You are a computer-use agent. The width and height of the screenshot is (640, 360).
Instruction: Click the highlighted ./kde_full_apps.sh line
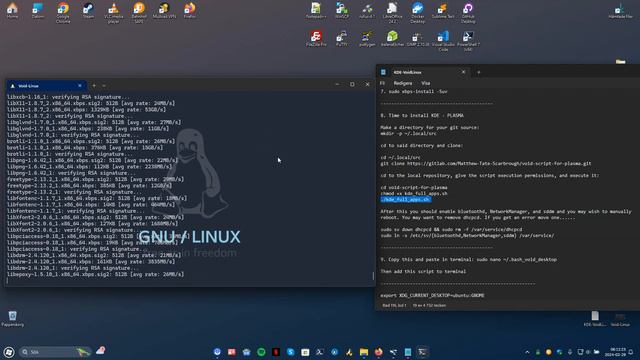[405, 199]
